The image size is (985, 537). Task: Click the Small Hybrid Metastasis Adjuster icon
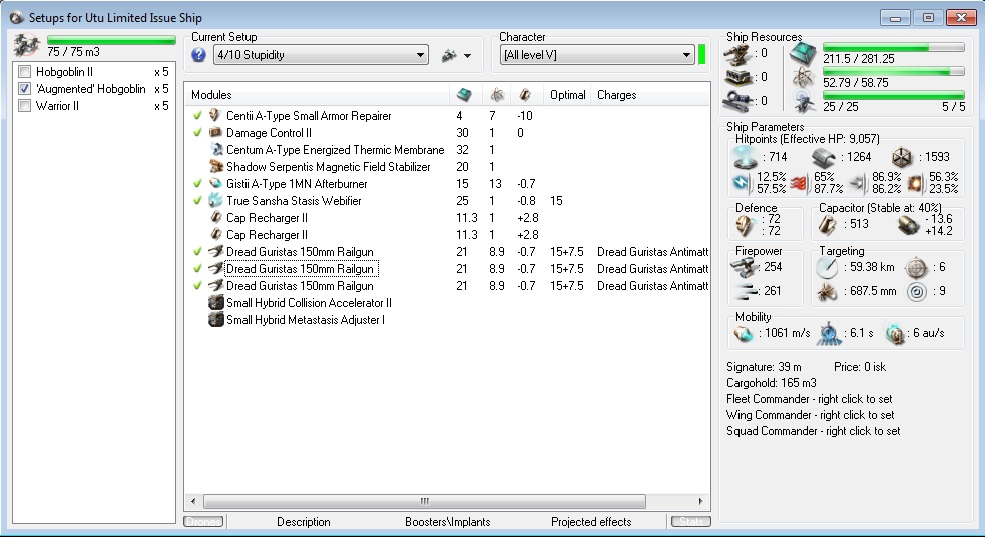point(215,320)
